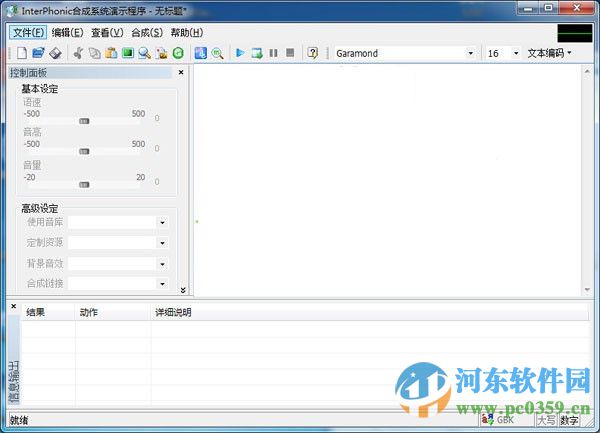Click the audio waveform display box
The width and height of the screenshot is (600, 433).
coord(575,34)
